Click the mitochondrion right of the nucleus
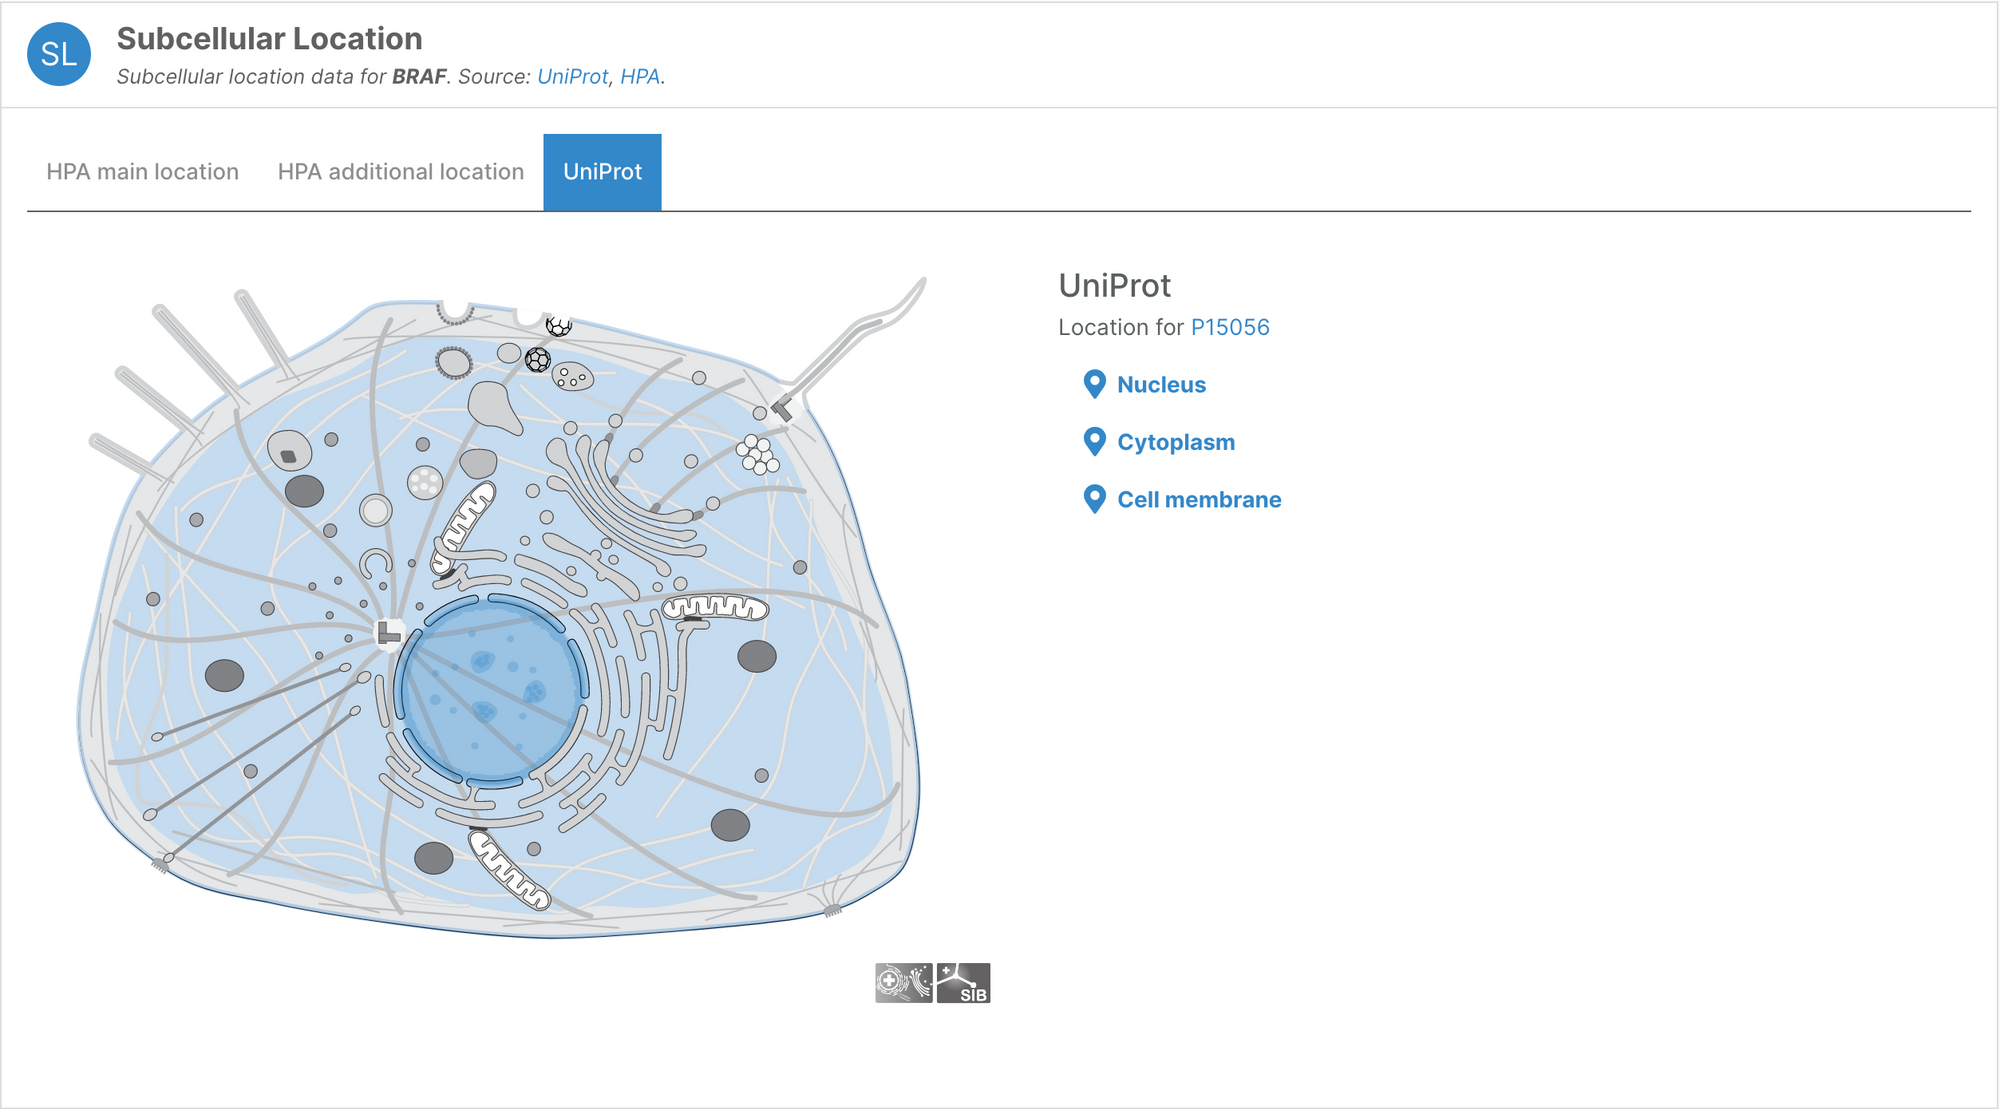 click(x=716, y=607)
